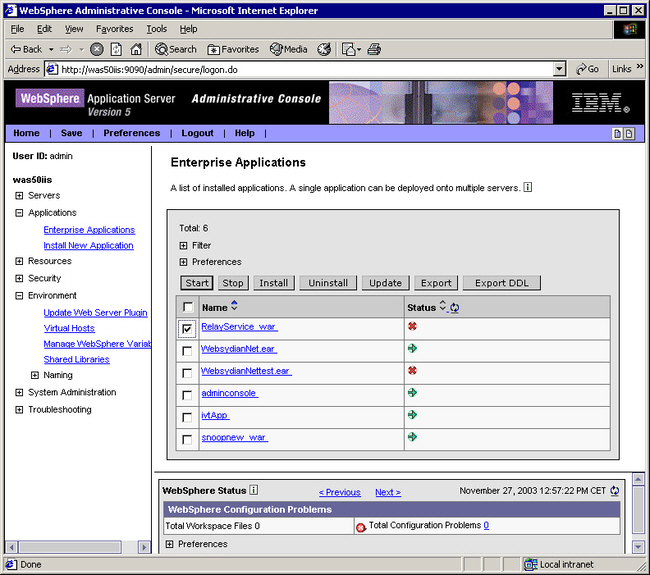This screenshot has height=575, width=650.
Task: Check the snoopnew_war checkbox
Action: [187, 439]
